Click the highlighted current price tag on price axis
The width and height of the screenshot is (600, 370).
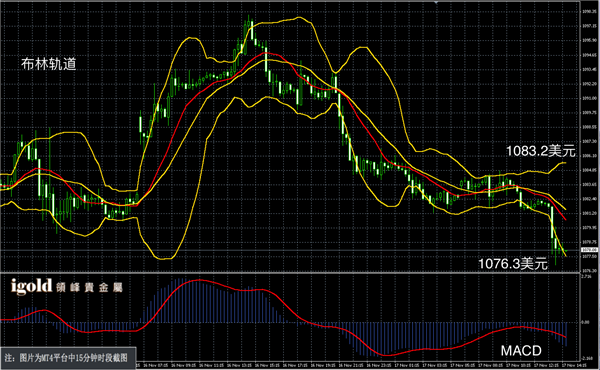coord(590,250)
